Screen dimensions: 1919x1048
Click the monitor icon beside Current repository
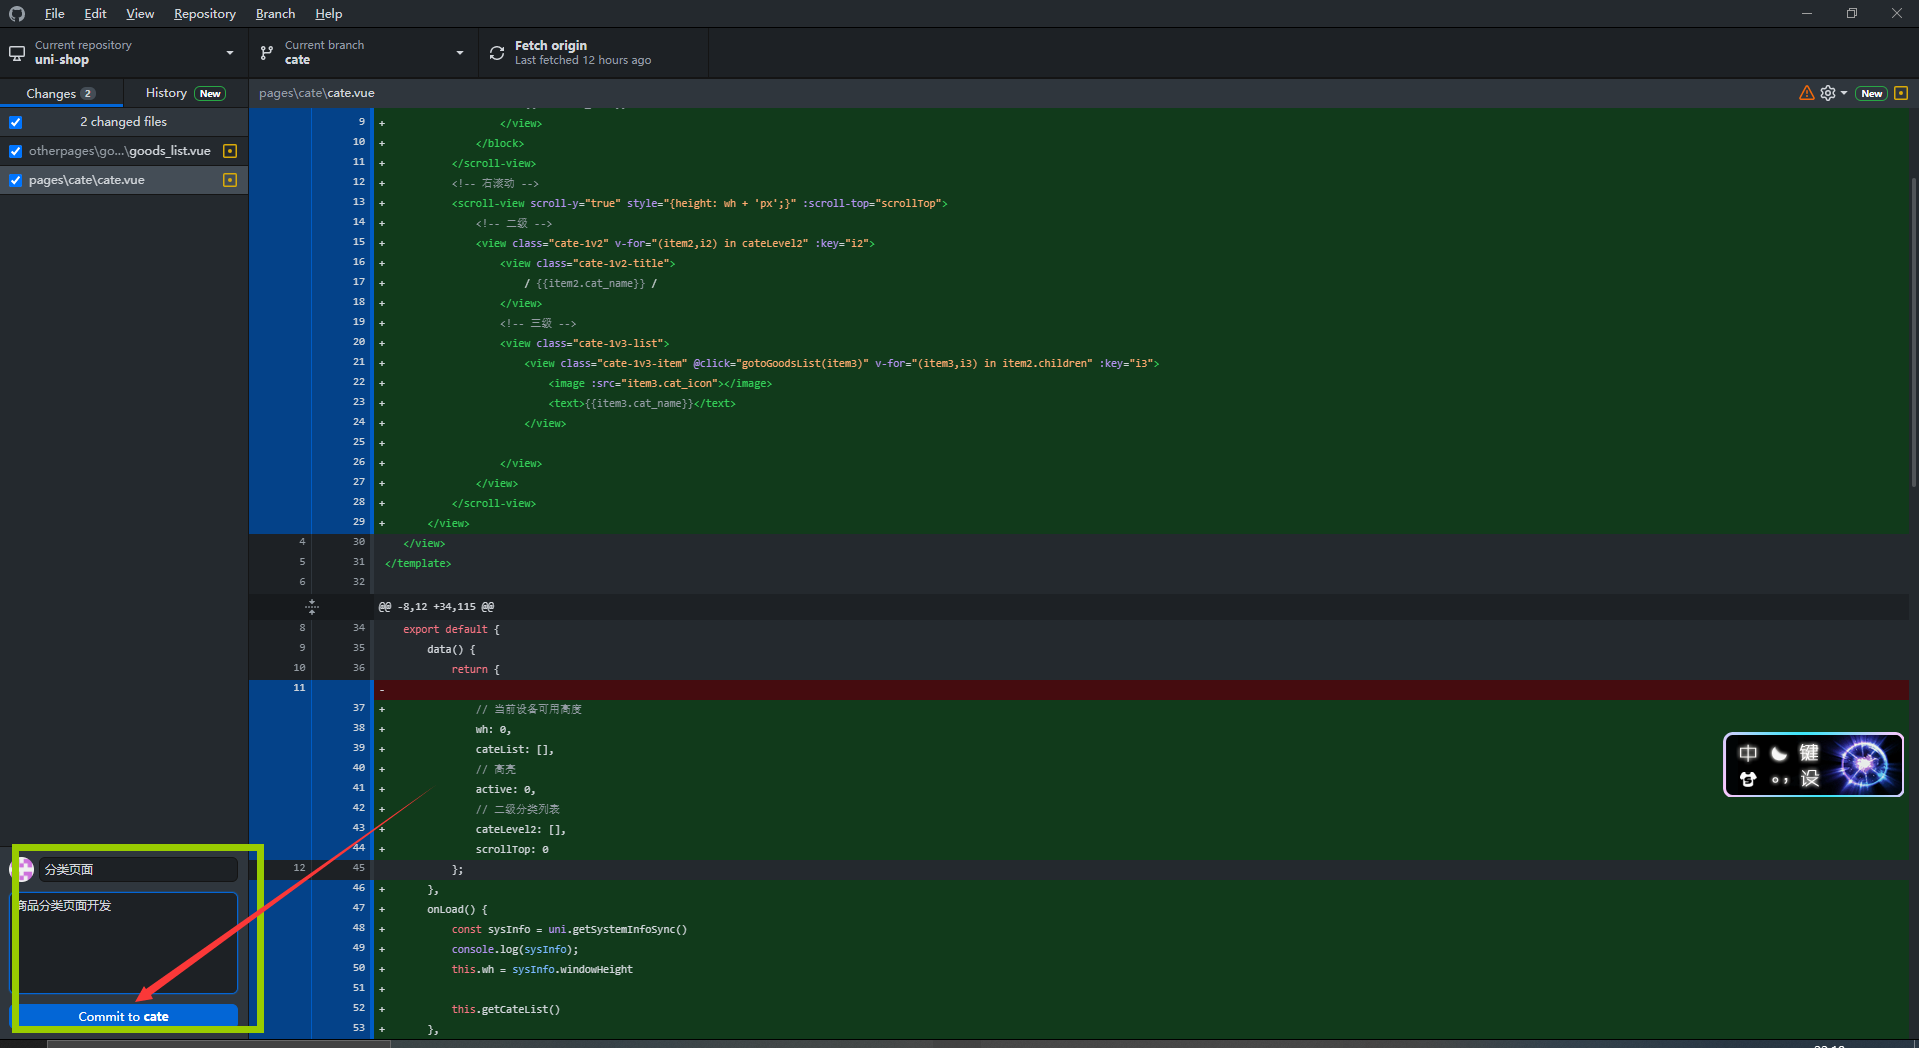(x=17, y=53)
